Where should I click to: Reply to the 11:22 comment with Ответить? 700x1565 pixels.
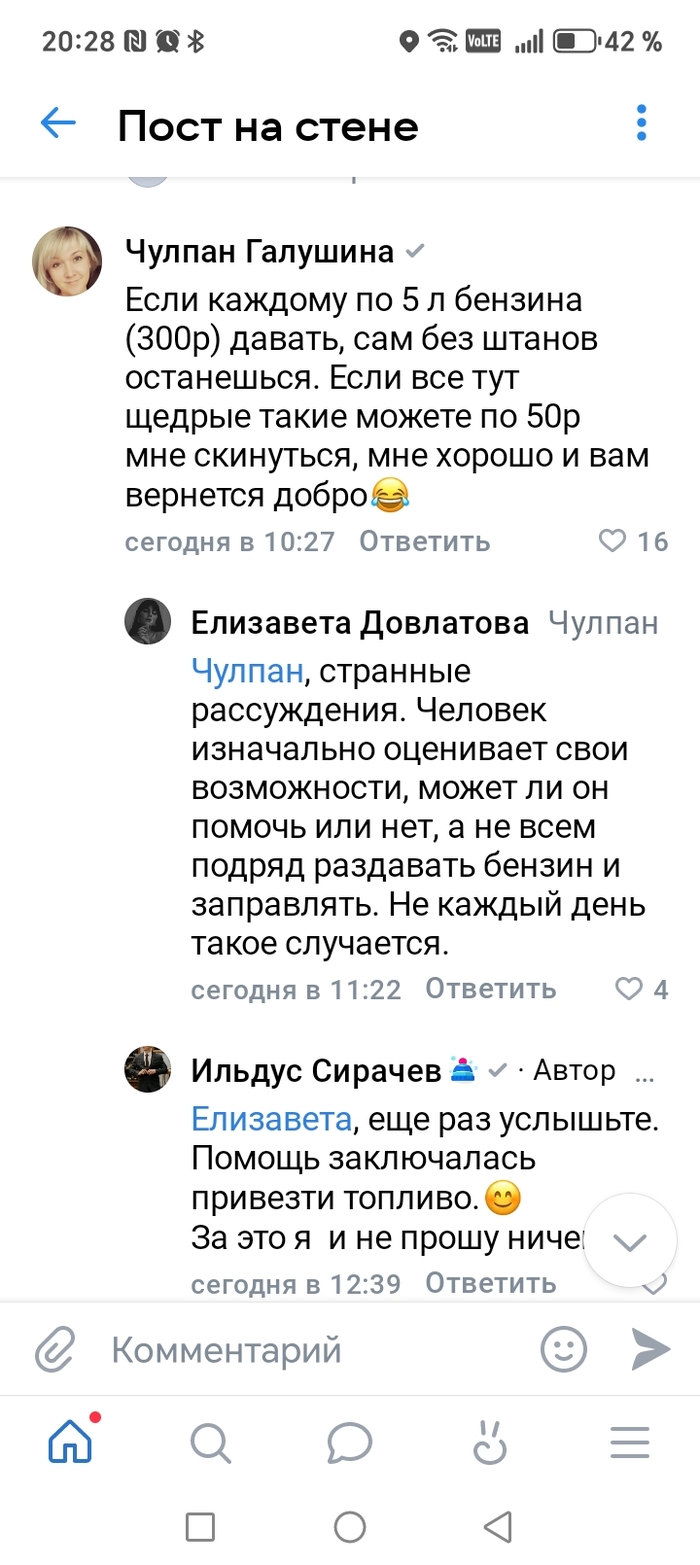tap(490, 989)
